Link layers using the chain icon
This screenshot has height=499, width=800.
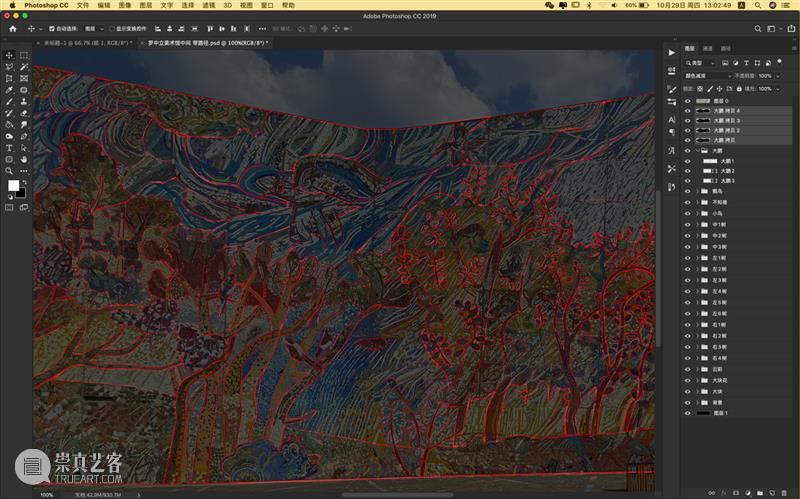711,493
